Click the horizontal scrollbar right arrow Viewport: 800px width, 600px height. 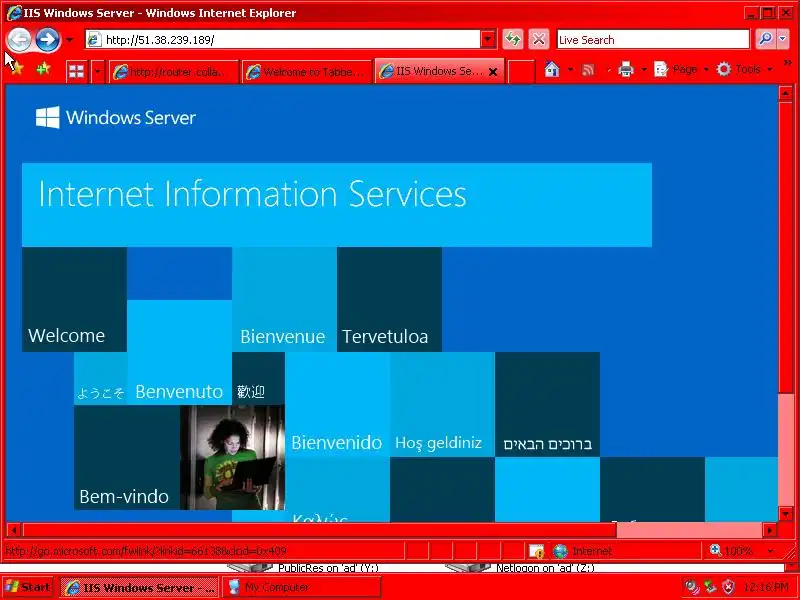click(770, 530)
